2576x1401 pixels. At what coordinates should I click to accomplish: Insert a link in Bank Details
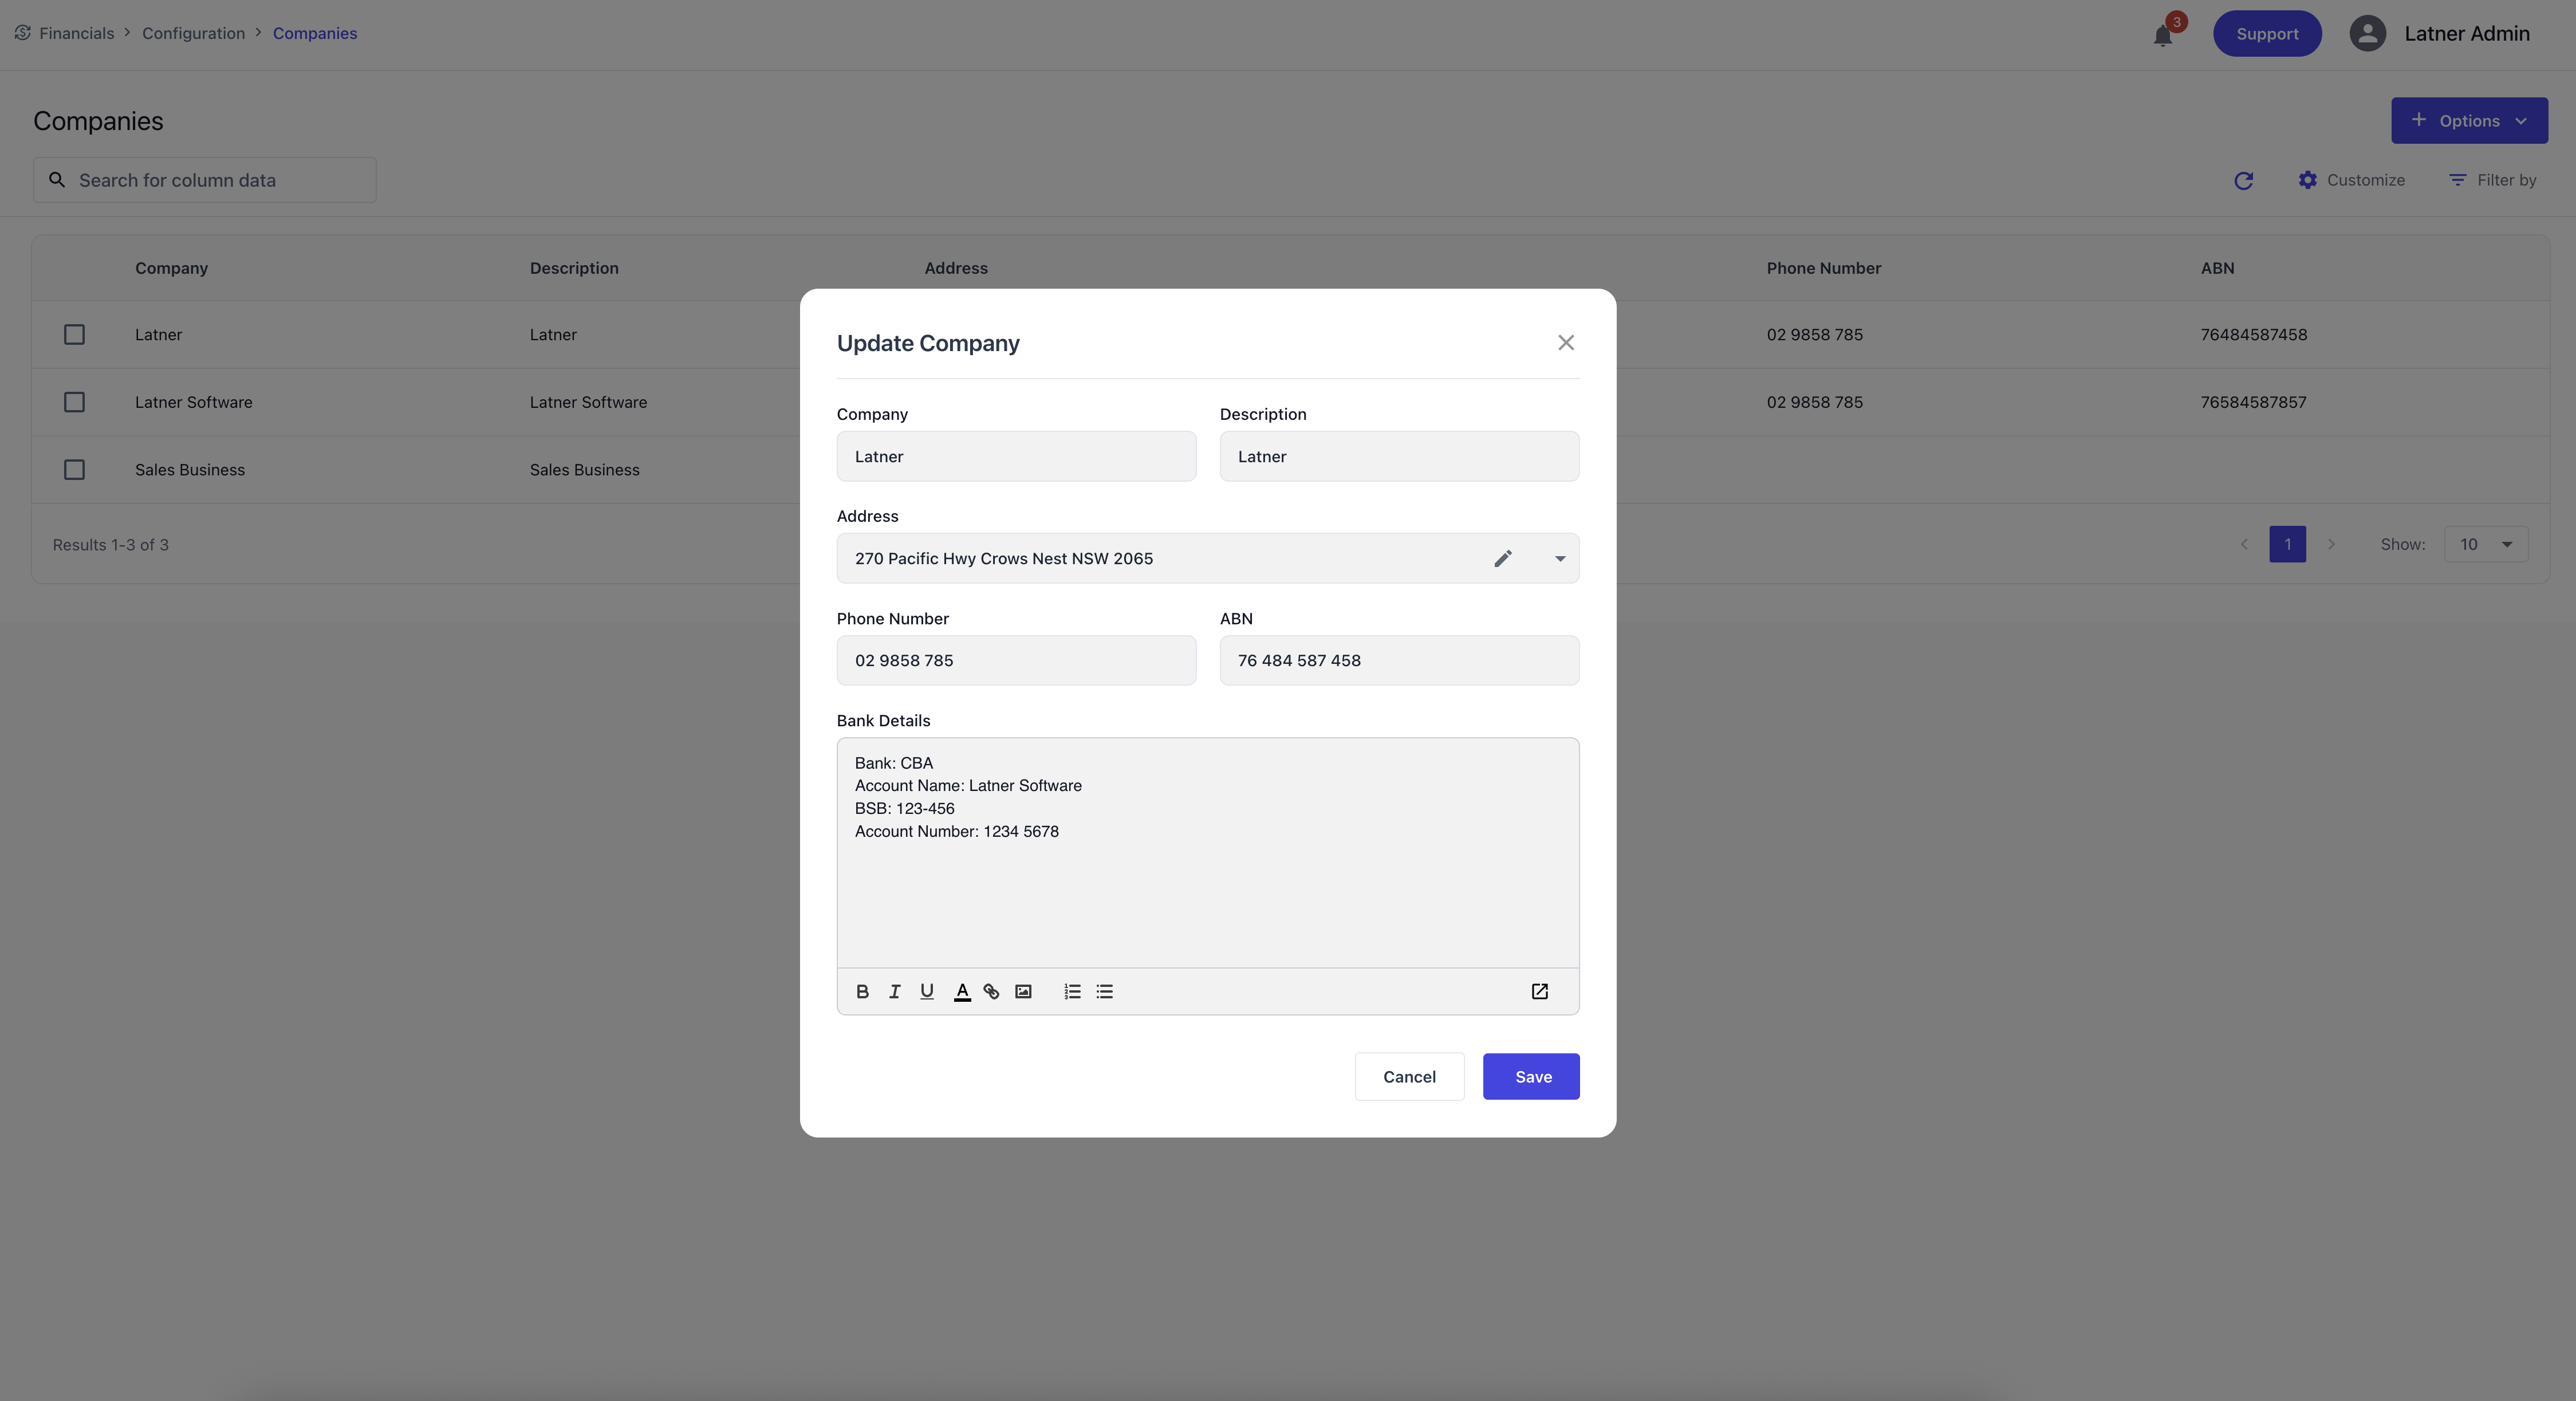(x=991, y=991)
